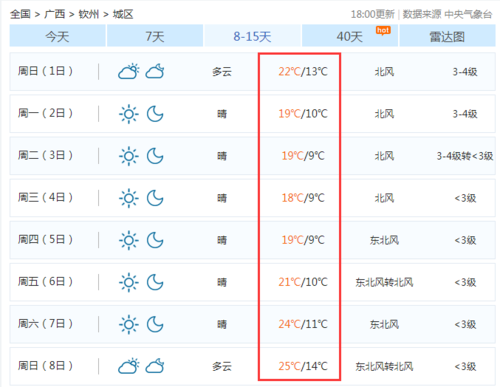
Task: Select the 周二（3日）date label
Action: click(x=45, y=155)
